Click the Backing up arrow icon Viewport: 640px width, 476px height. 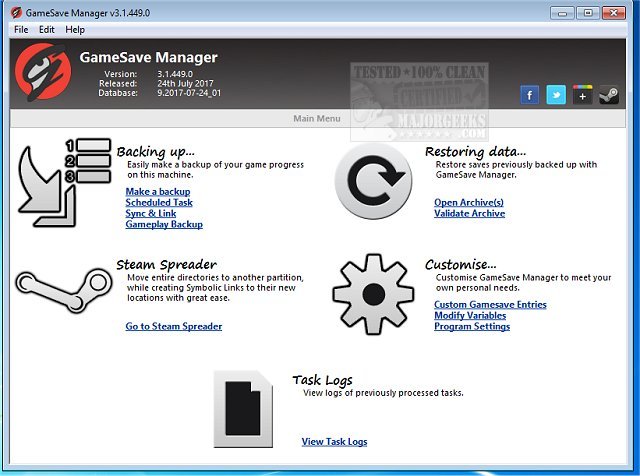[64, 182]
